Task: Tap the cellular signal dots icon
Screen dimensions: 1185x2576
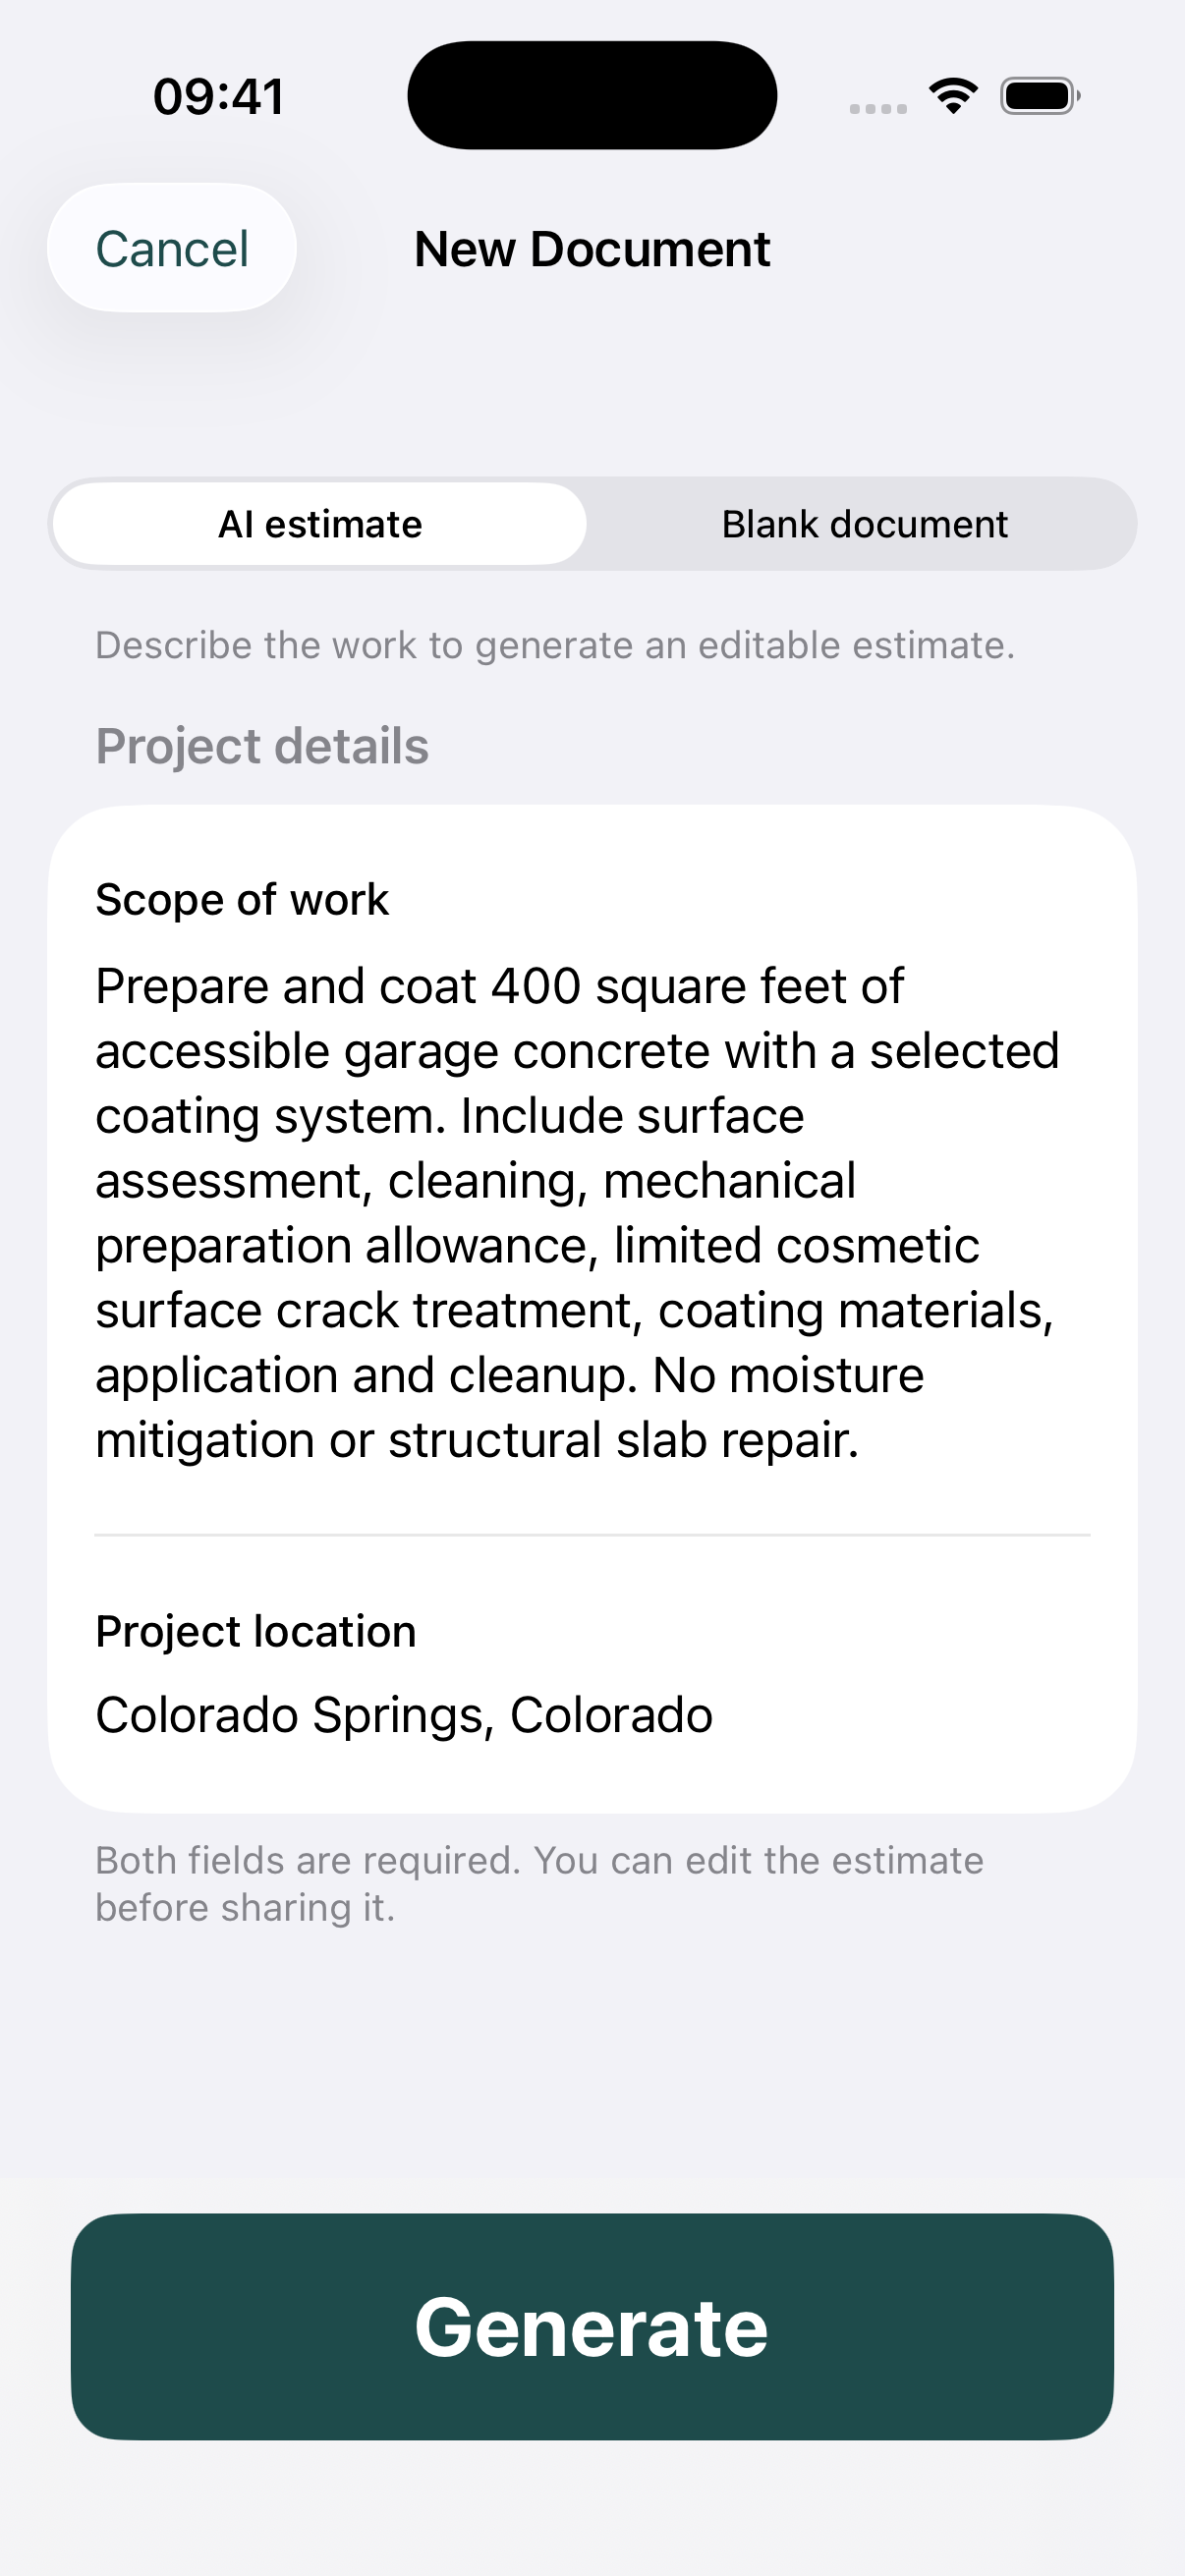Action: pos(878,108)
